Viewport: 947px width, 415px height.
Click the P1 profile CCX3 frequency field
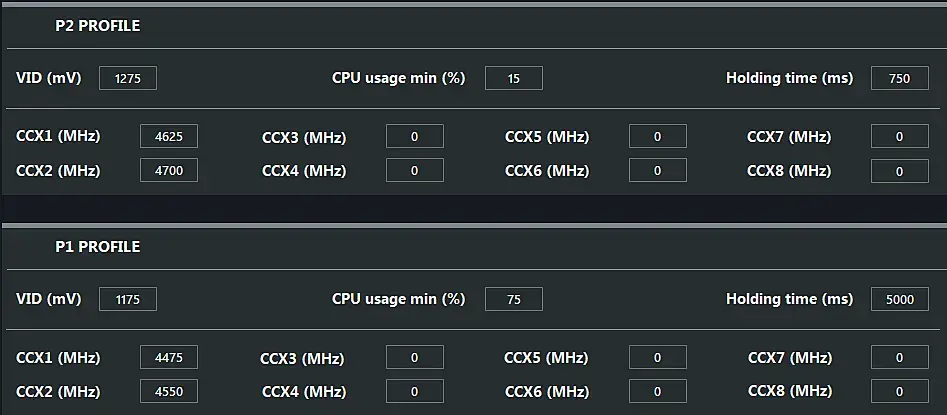(415, 358)
